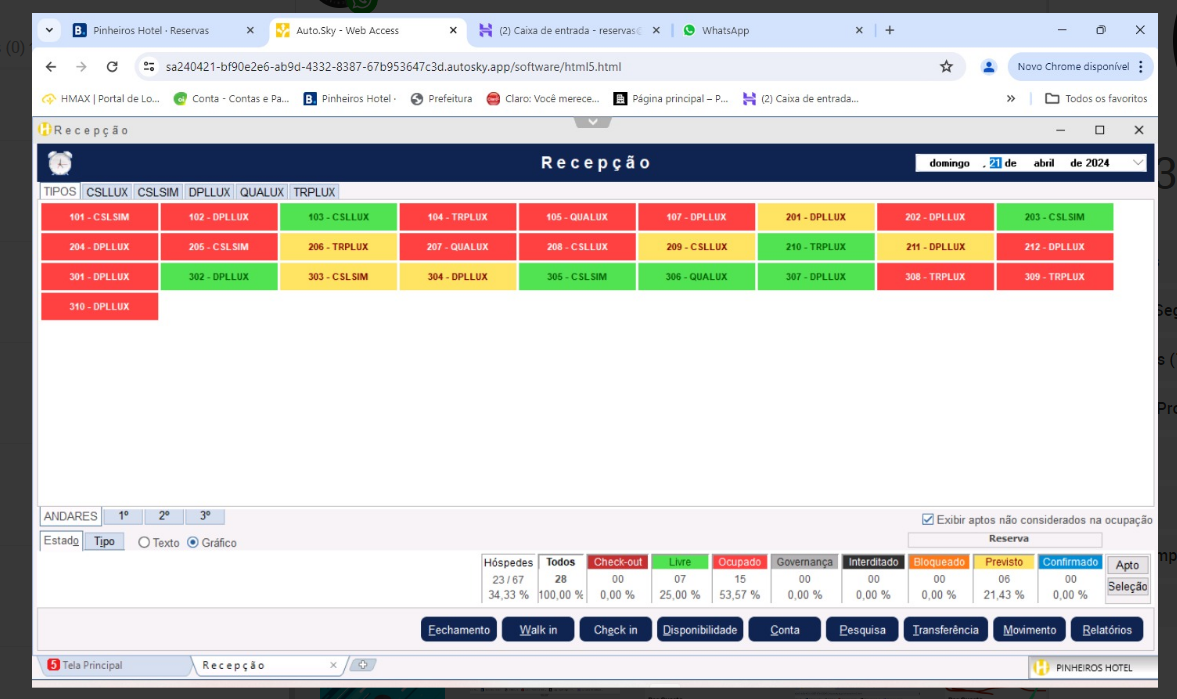Expand the collapsed top panel chevron

(x=592, y=122)
